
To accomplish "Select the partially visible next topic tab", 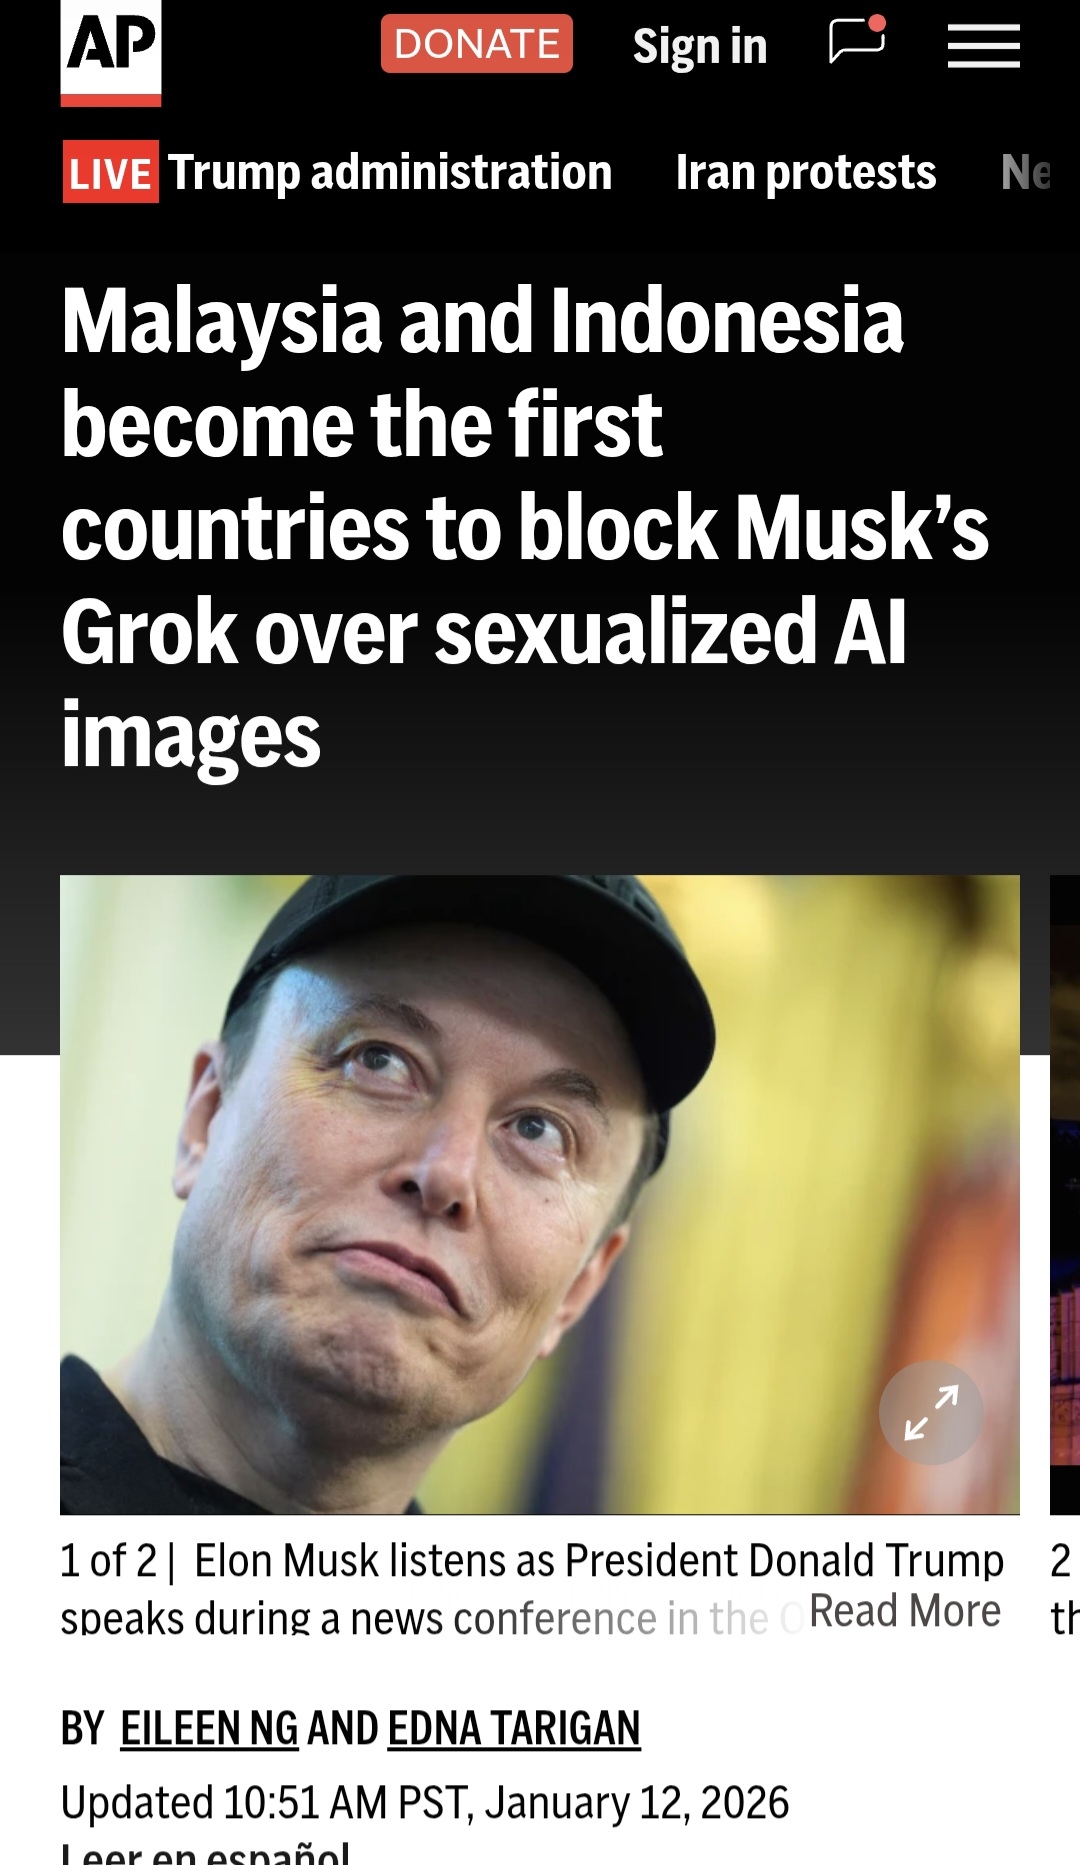I will tap(1028, 172).
